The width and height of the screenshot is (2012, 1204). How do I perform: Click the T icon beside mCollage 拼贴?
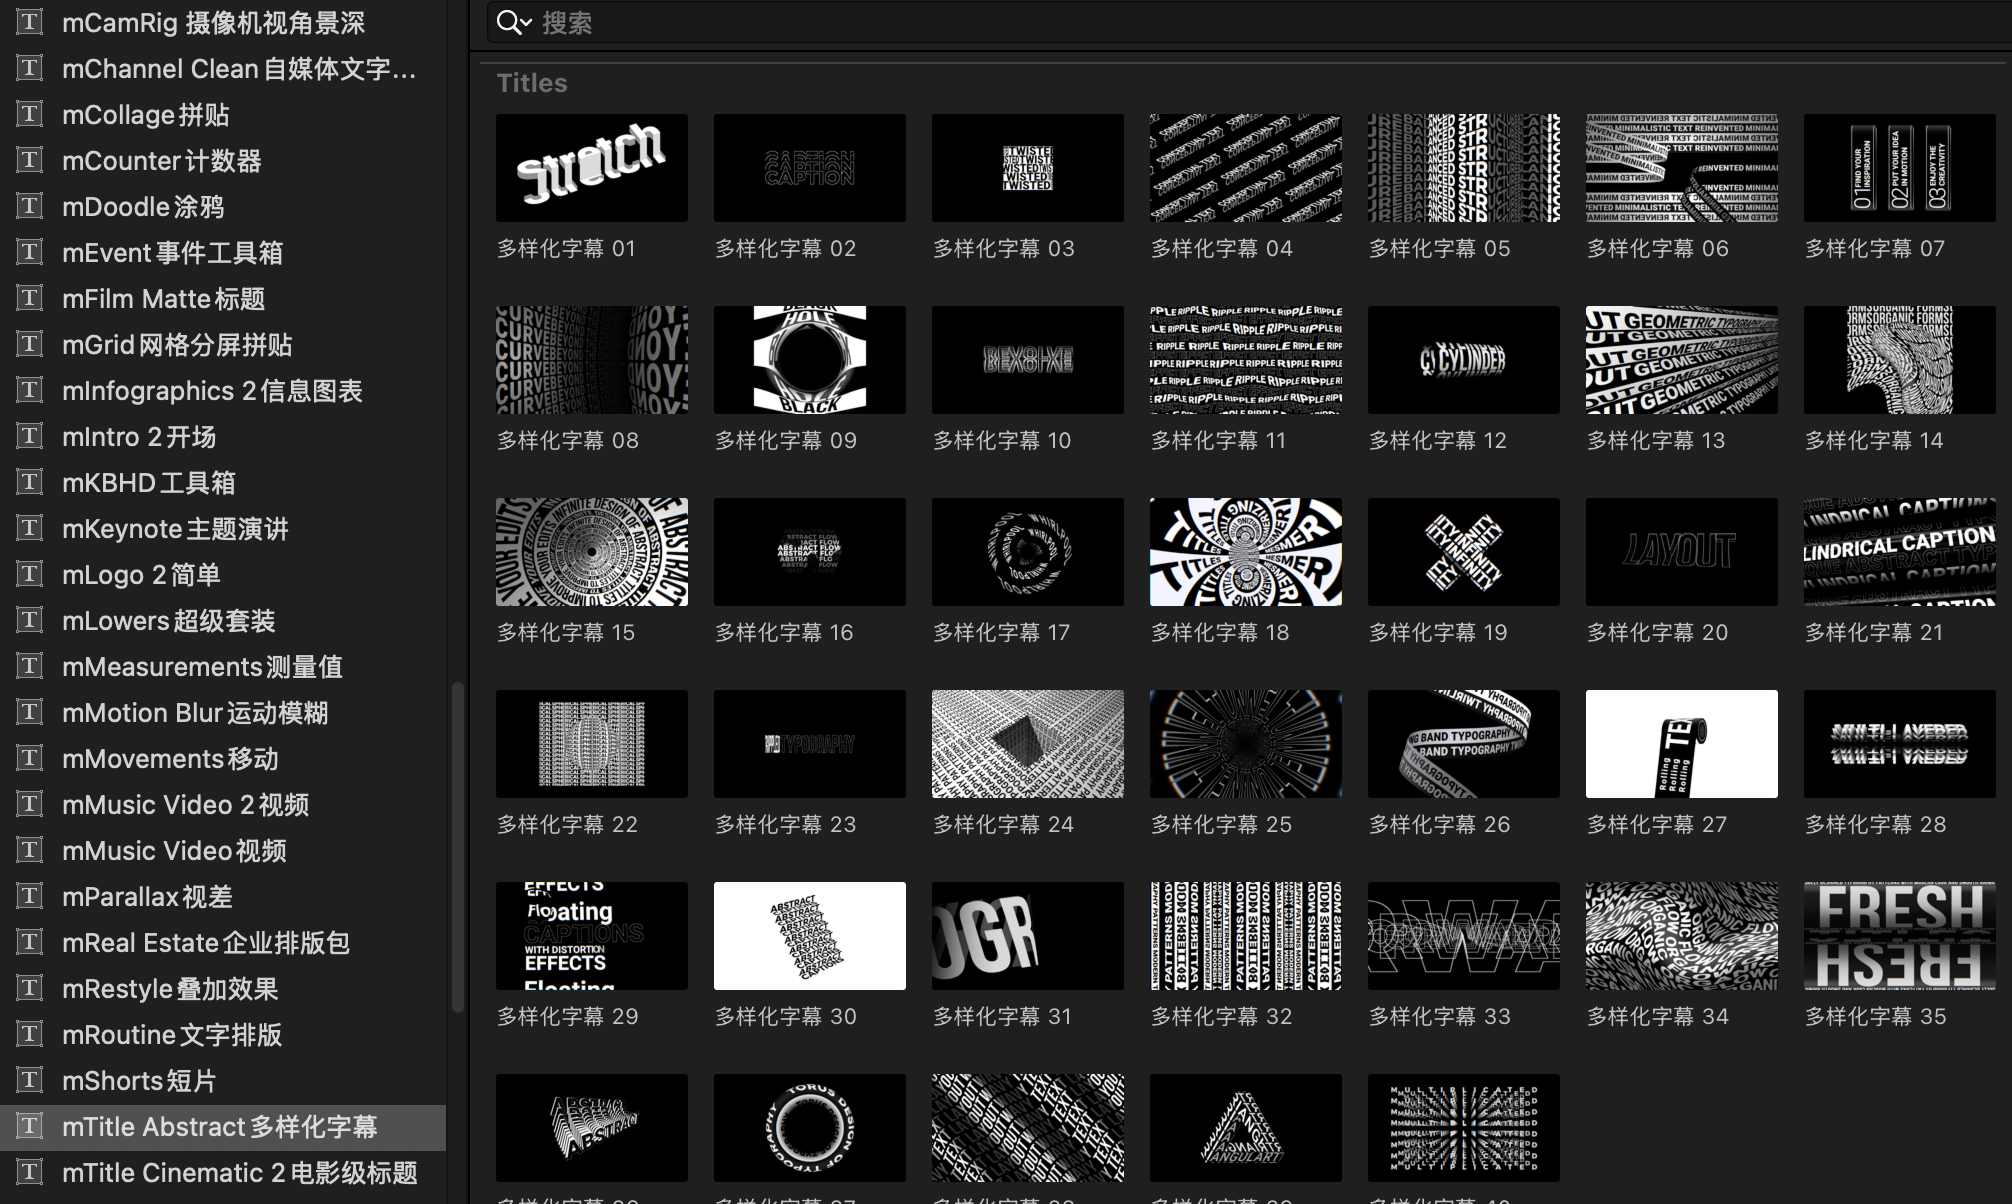pyautogui.click(x=30, y=114)
